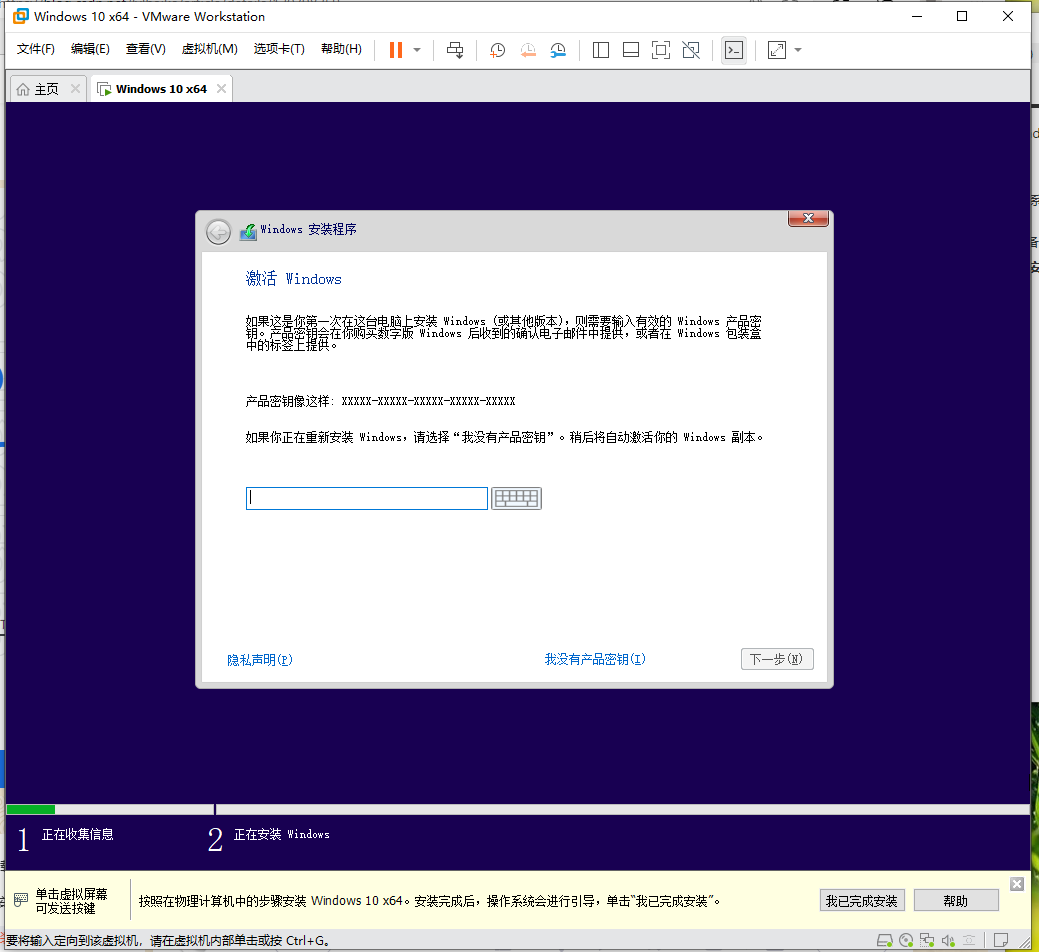Close the 主页 tab
This screenshot has width=1039, height=952.
pos(76,88)
